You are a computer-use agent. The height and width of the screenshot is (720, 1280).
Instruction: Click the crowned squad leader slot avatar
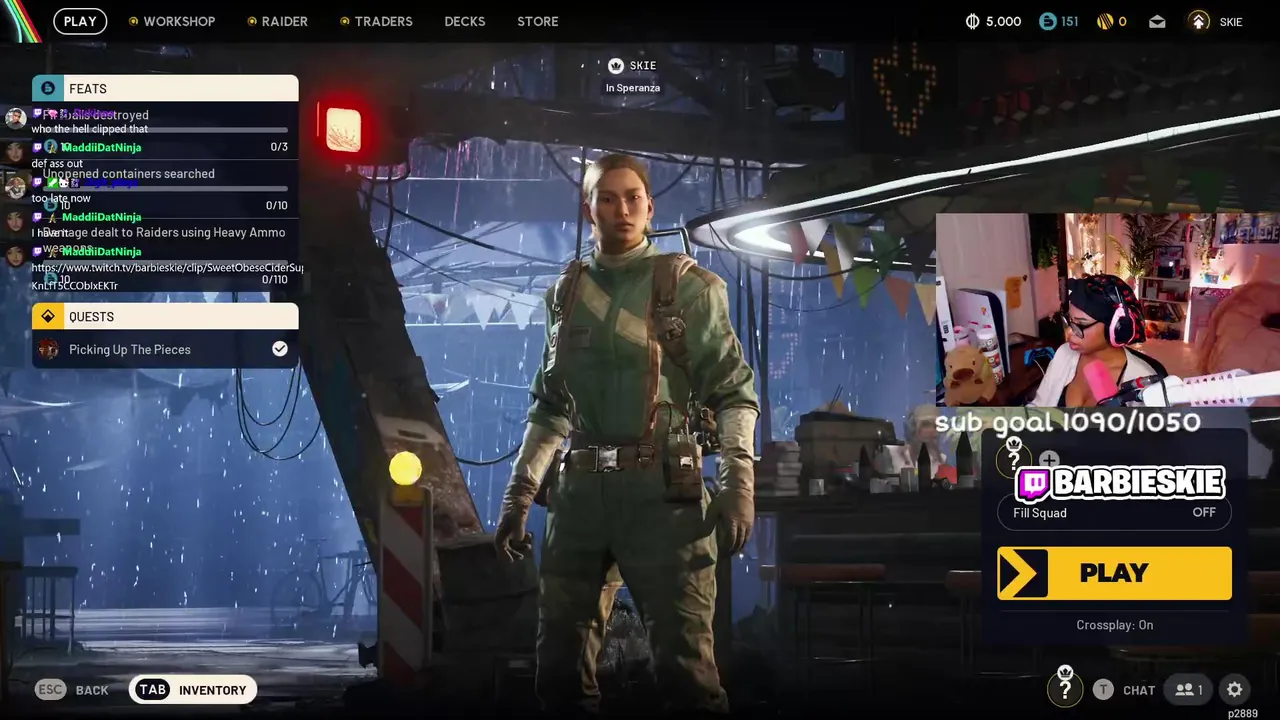pyautogui.click(x=1014, y=456)
